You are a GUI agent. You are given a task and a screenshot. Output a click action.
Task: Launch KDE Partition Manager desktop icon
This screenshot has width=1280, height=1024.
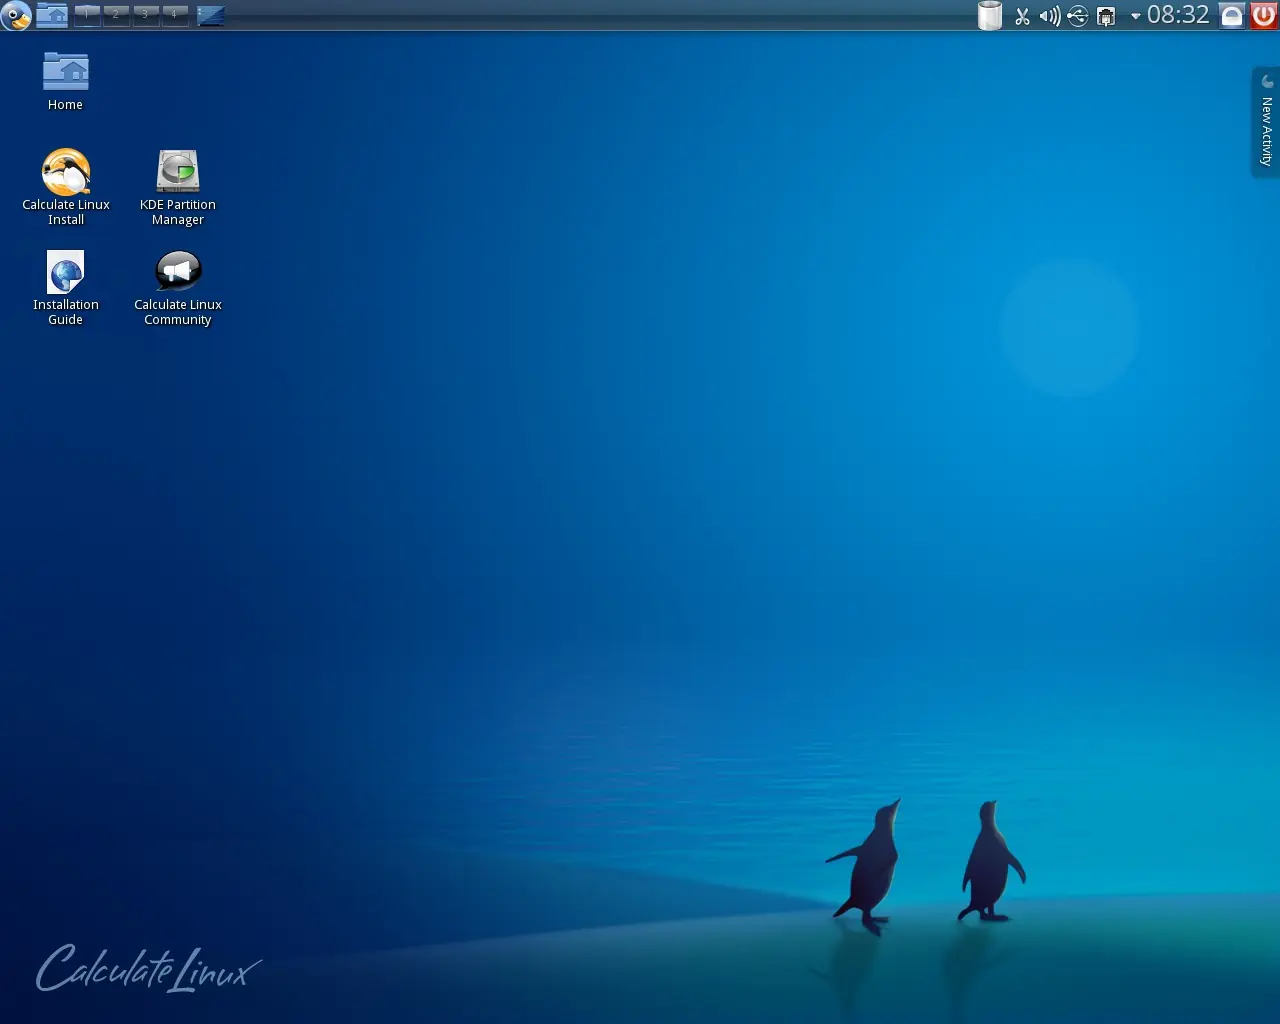178,187
